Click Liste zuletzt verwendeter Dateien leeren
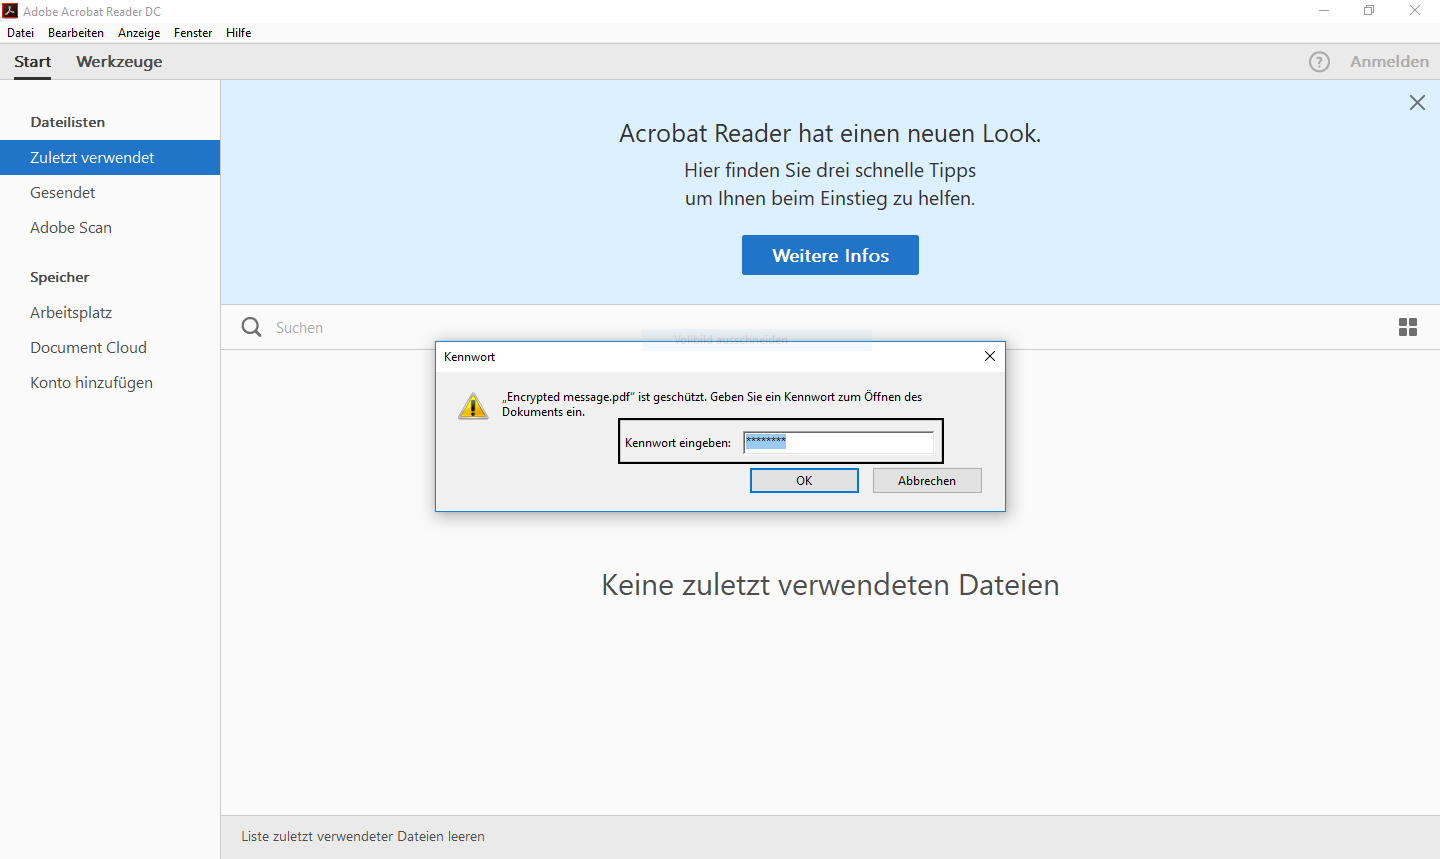This screenshot has height=859, width=1440. click(x=363, y=836)
